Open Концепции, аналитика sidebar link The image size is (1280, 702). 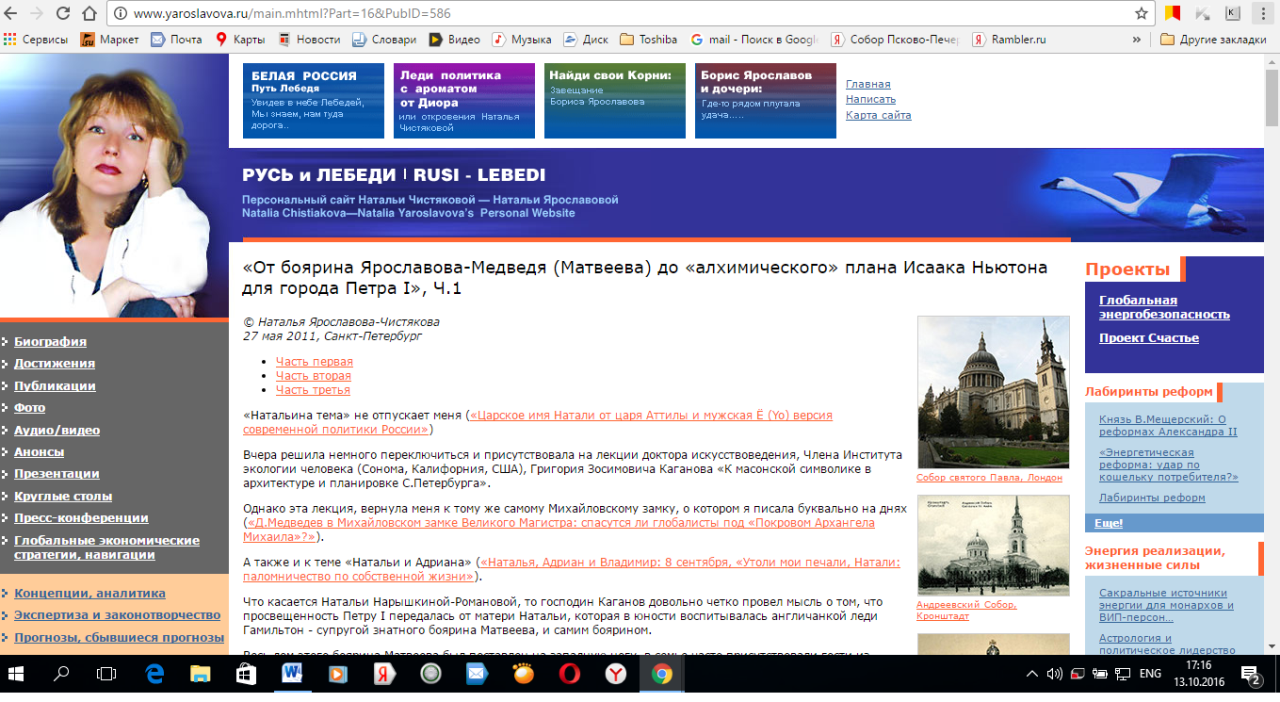point(90,593)
